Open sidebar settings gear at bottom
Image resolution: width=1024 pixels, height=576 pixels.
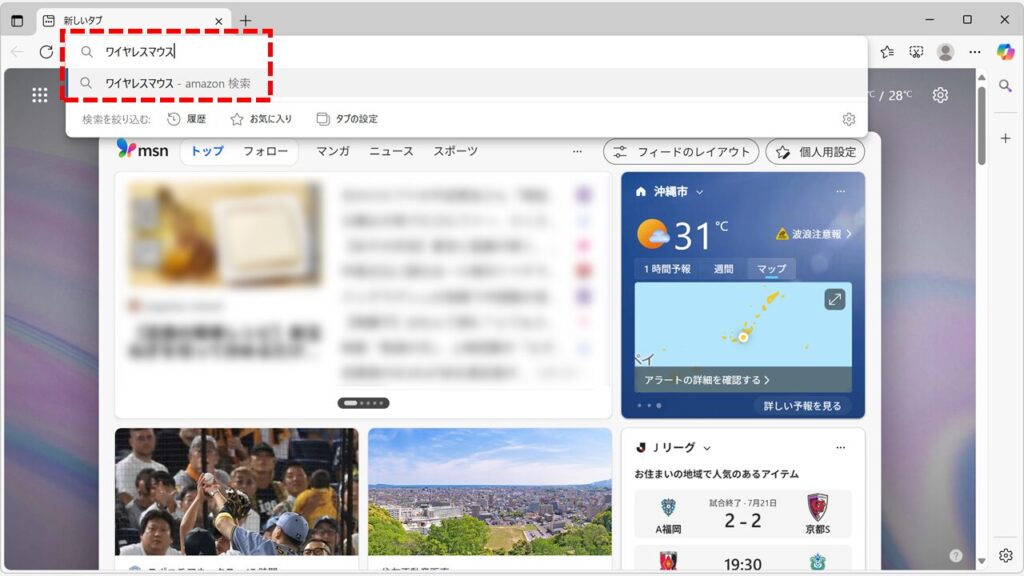1005,555
